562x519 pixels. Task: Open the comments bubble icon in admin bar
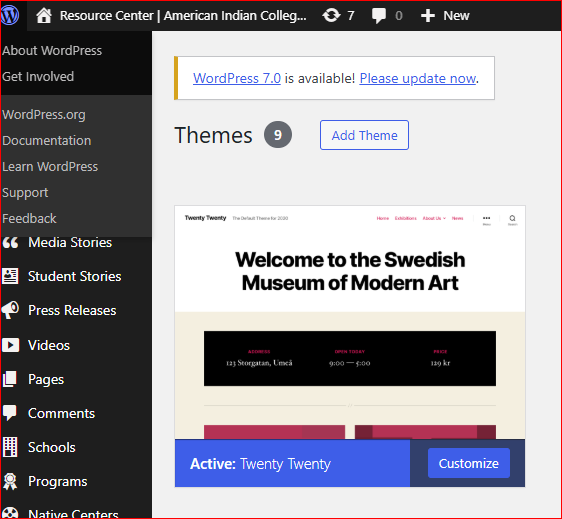[378, 16]
